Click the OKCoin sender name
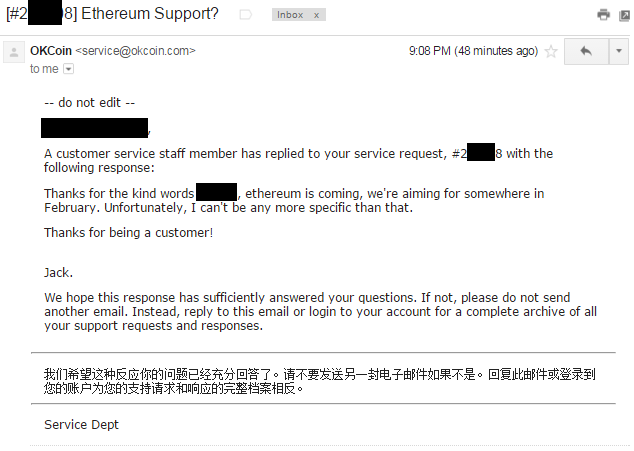This screenshot has width=634, height=451. (x=51, y=51)
